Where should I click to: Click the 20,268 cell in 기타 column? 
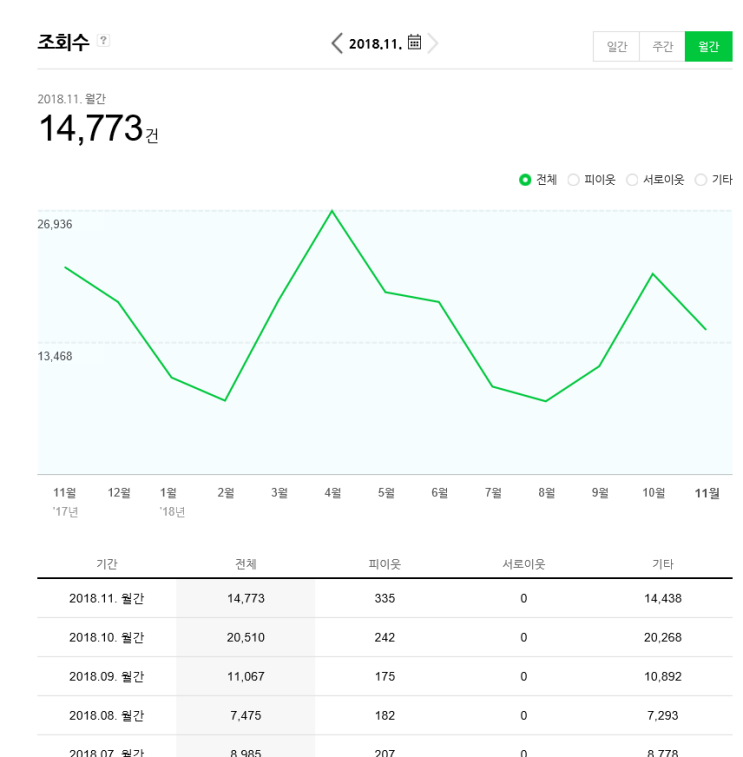(x=663, y=638)
